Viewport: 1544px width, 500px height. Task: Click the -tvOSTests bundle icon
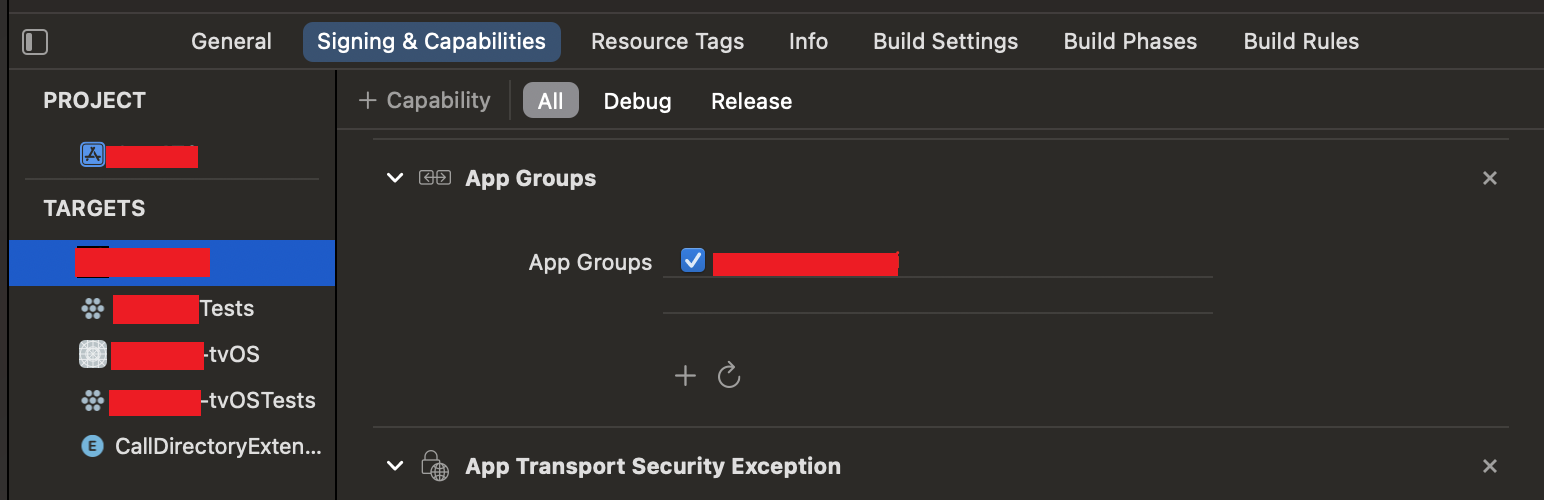[92, 401]
